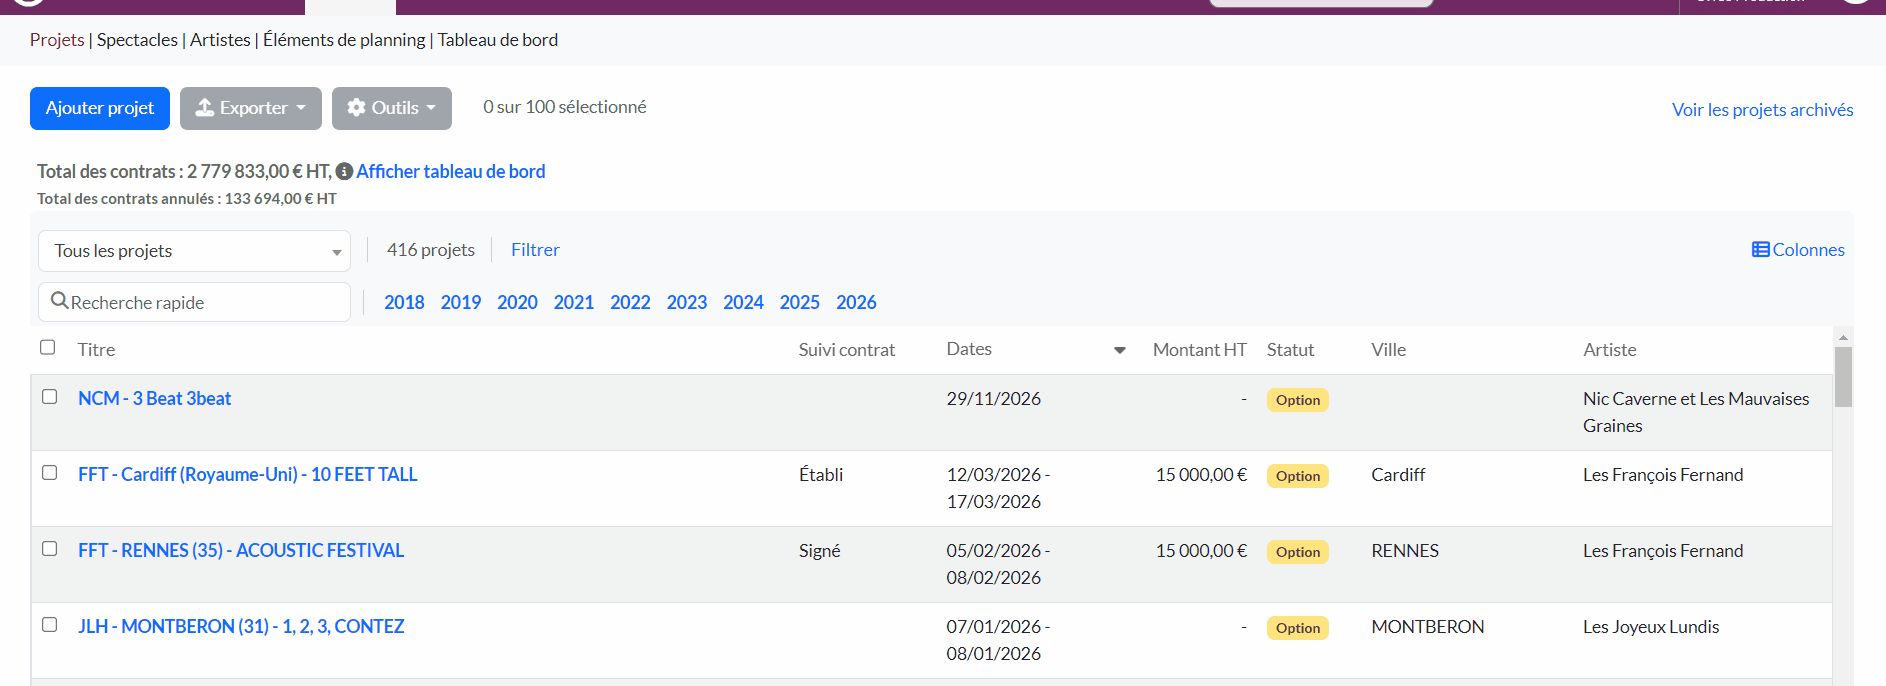Open Voir les projets archivés link

coord(1762,110)
